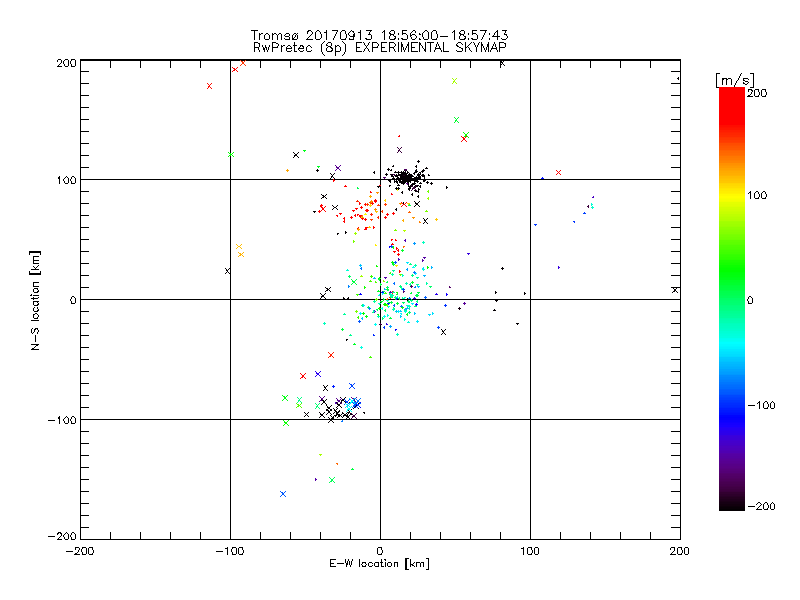Image resolution: width=800 pixels, height=600 pixels.
Task: Click the y-axis '0' tick label
Action: point(72,301)
